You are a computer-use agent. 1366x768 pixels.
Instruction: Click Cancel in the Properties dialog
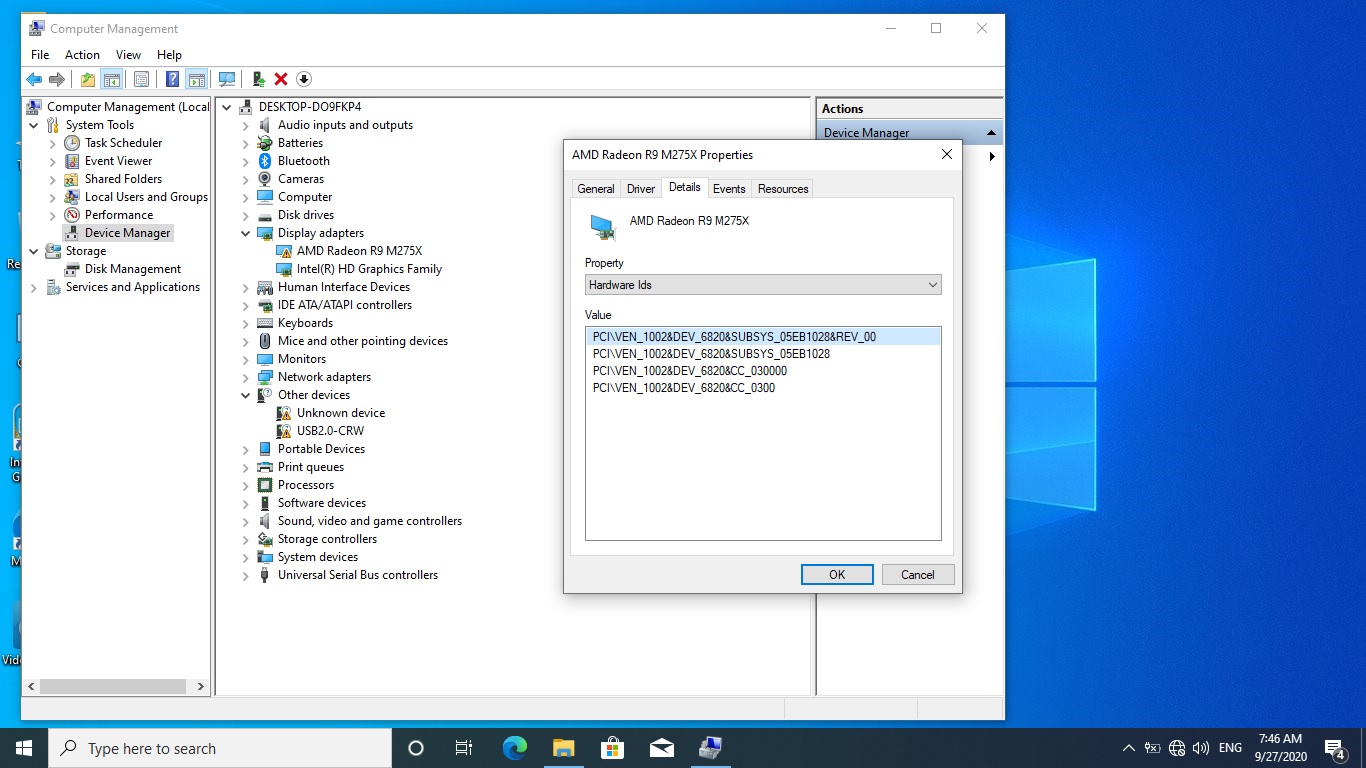(x=917, y=574)
